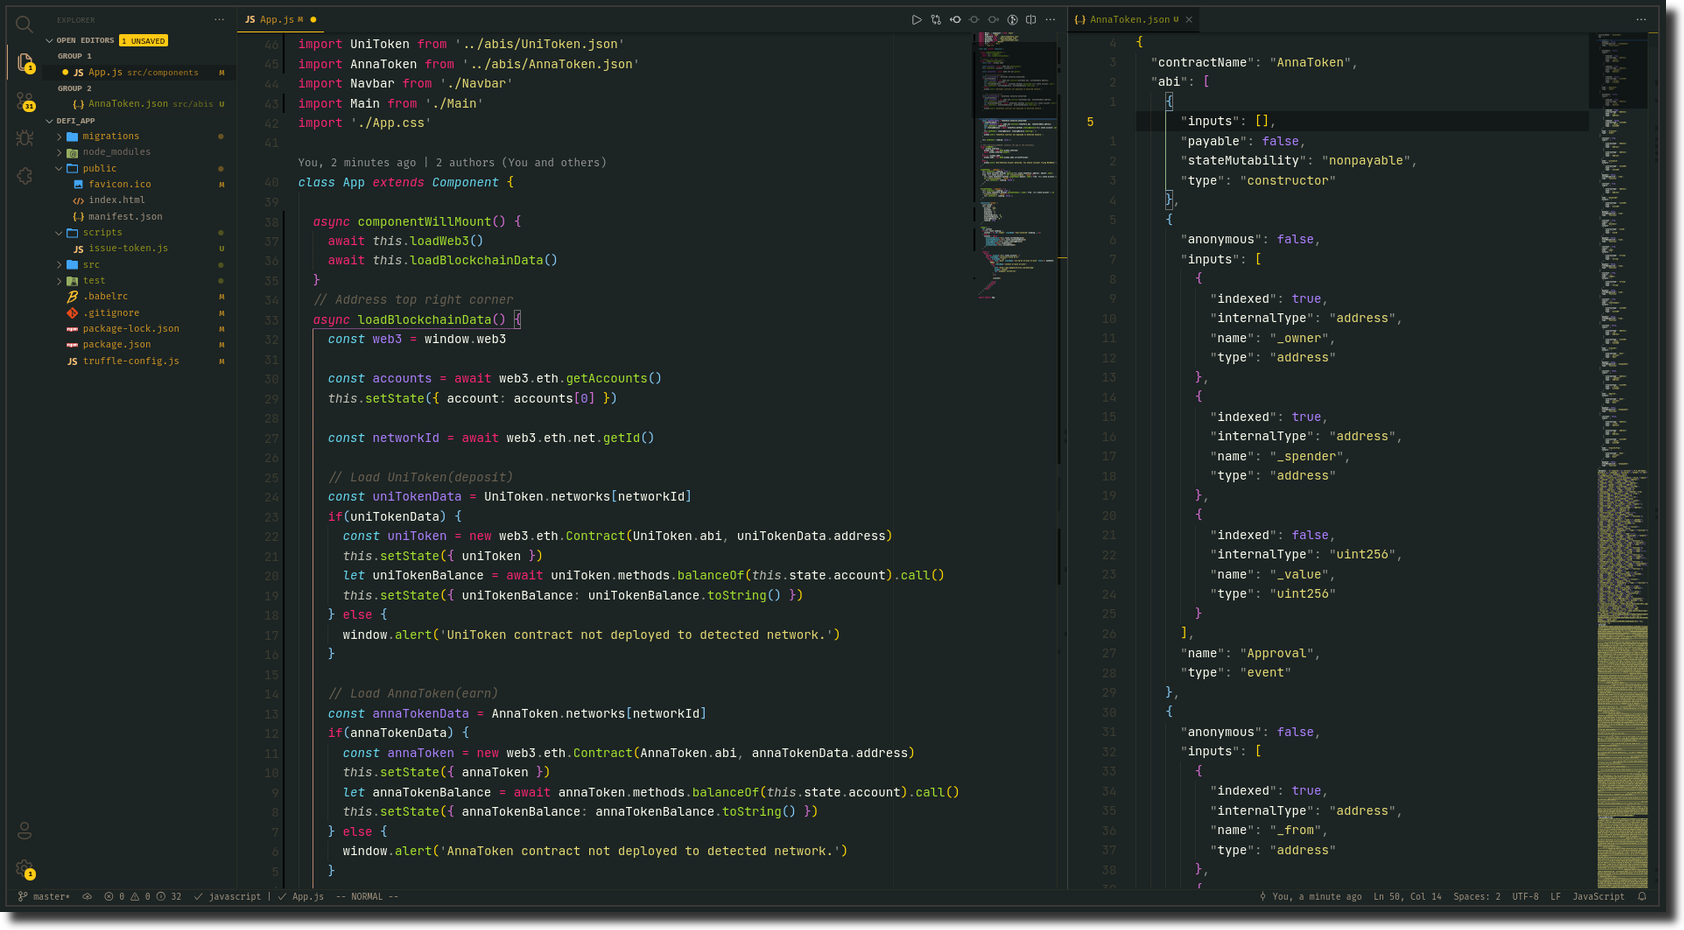Click the split editor icon for App.js

pyautogui.click(x=1031, y=20)
